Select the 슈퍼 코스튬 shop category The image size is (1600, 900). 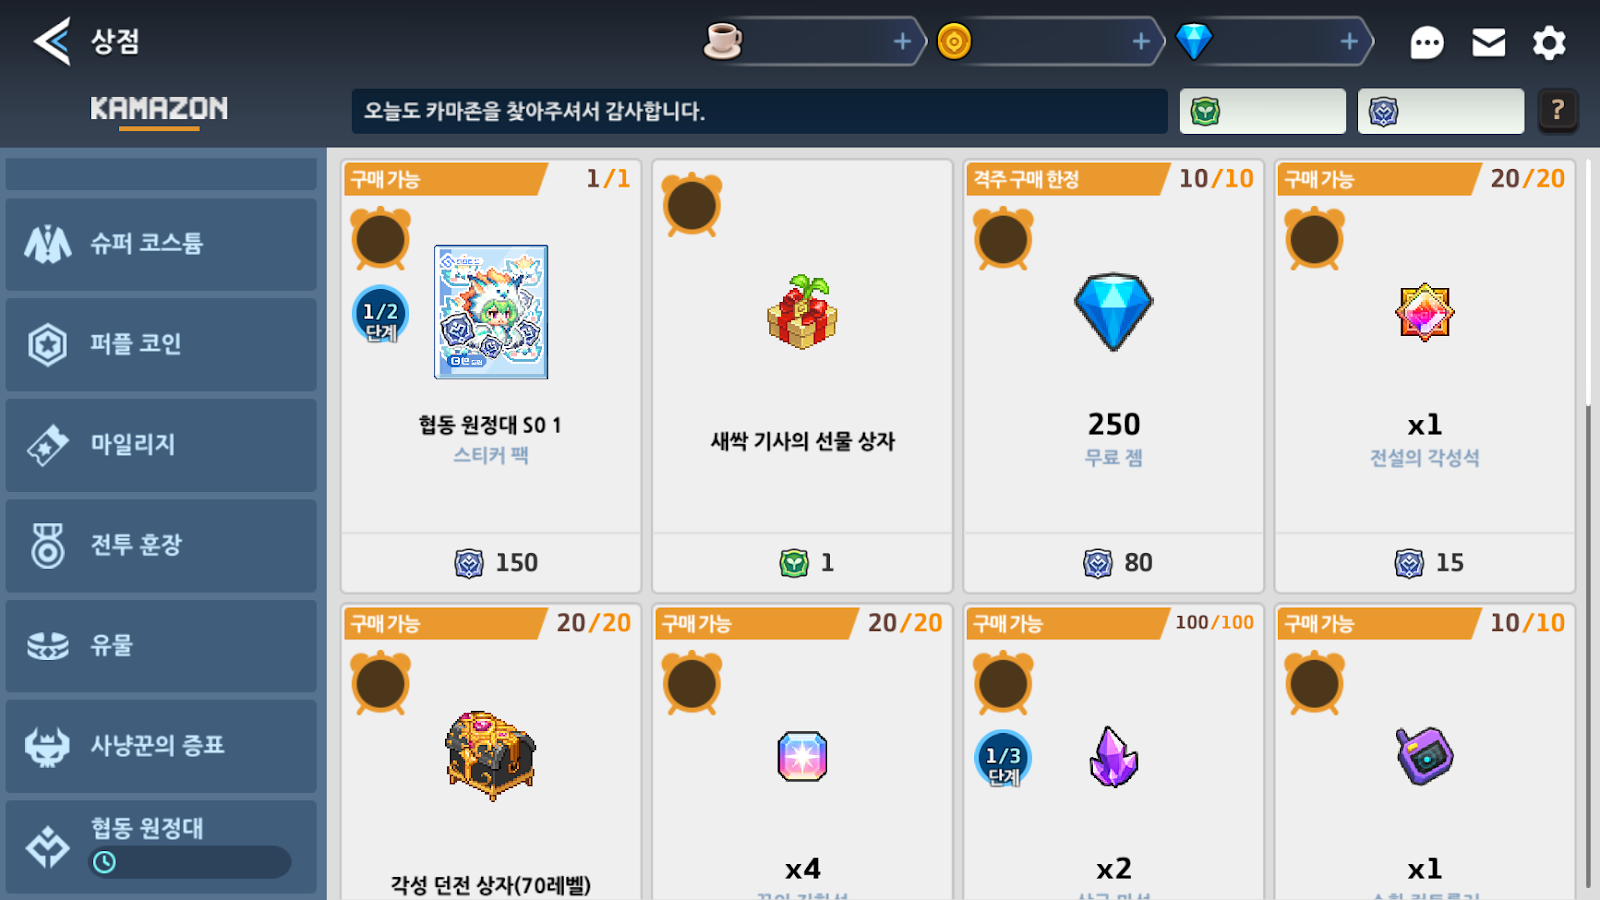[x=161, y=244]
